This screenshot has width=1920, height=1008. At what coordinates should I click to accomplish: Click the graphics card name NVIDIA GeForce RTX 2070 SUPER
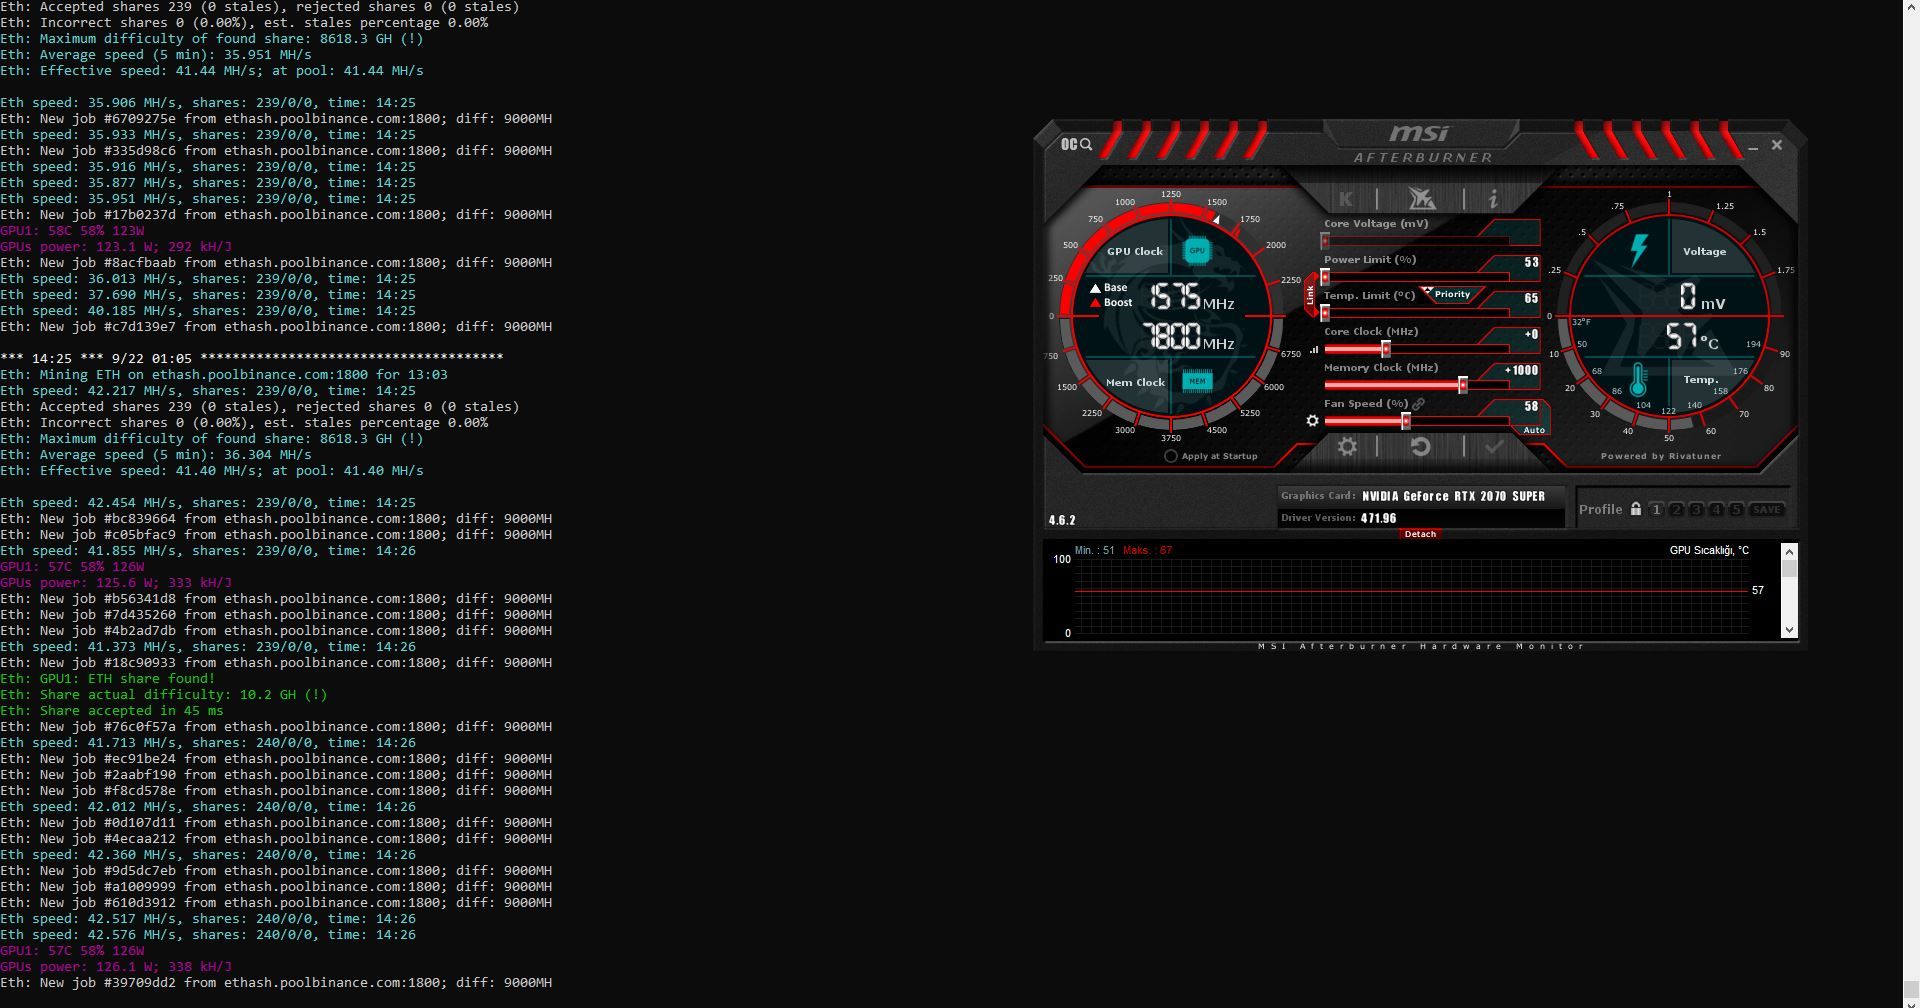1453,496
